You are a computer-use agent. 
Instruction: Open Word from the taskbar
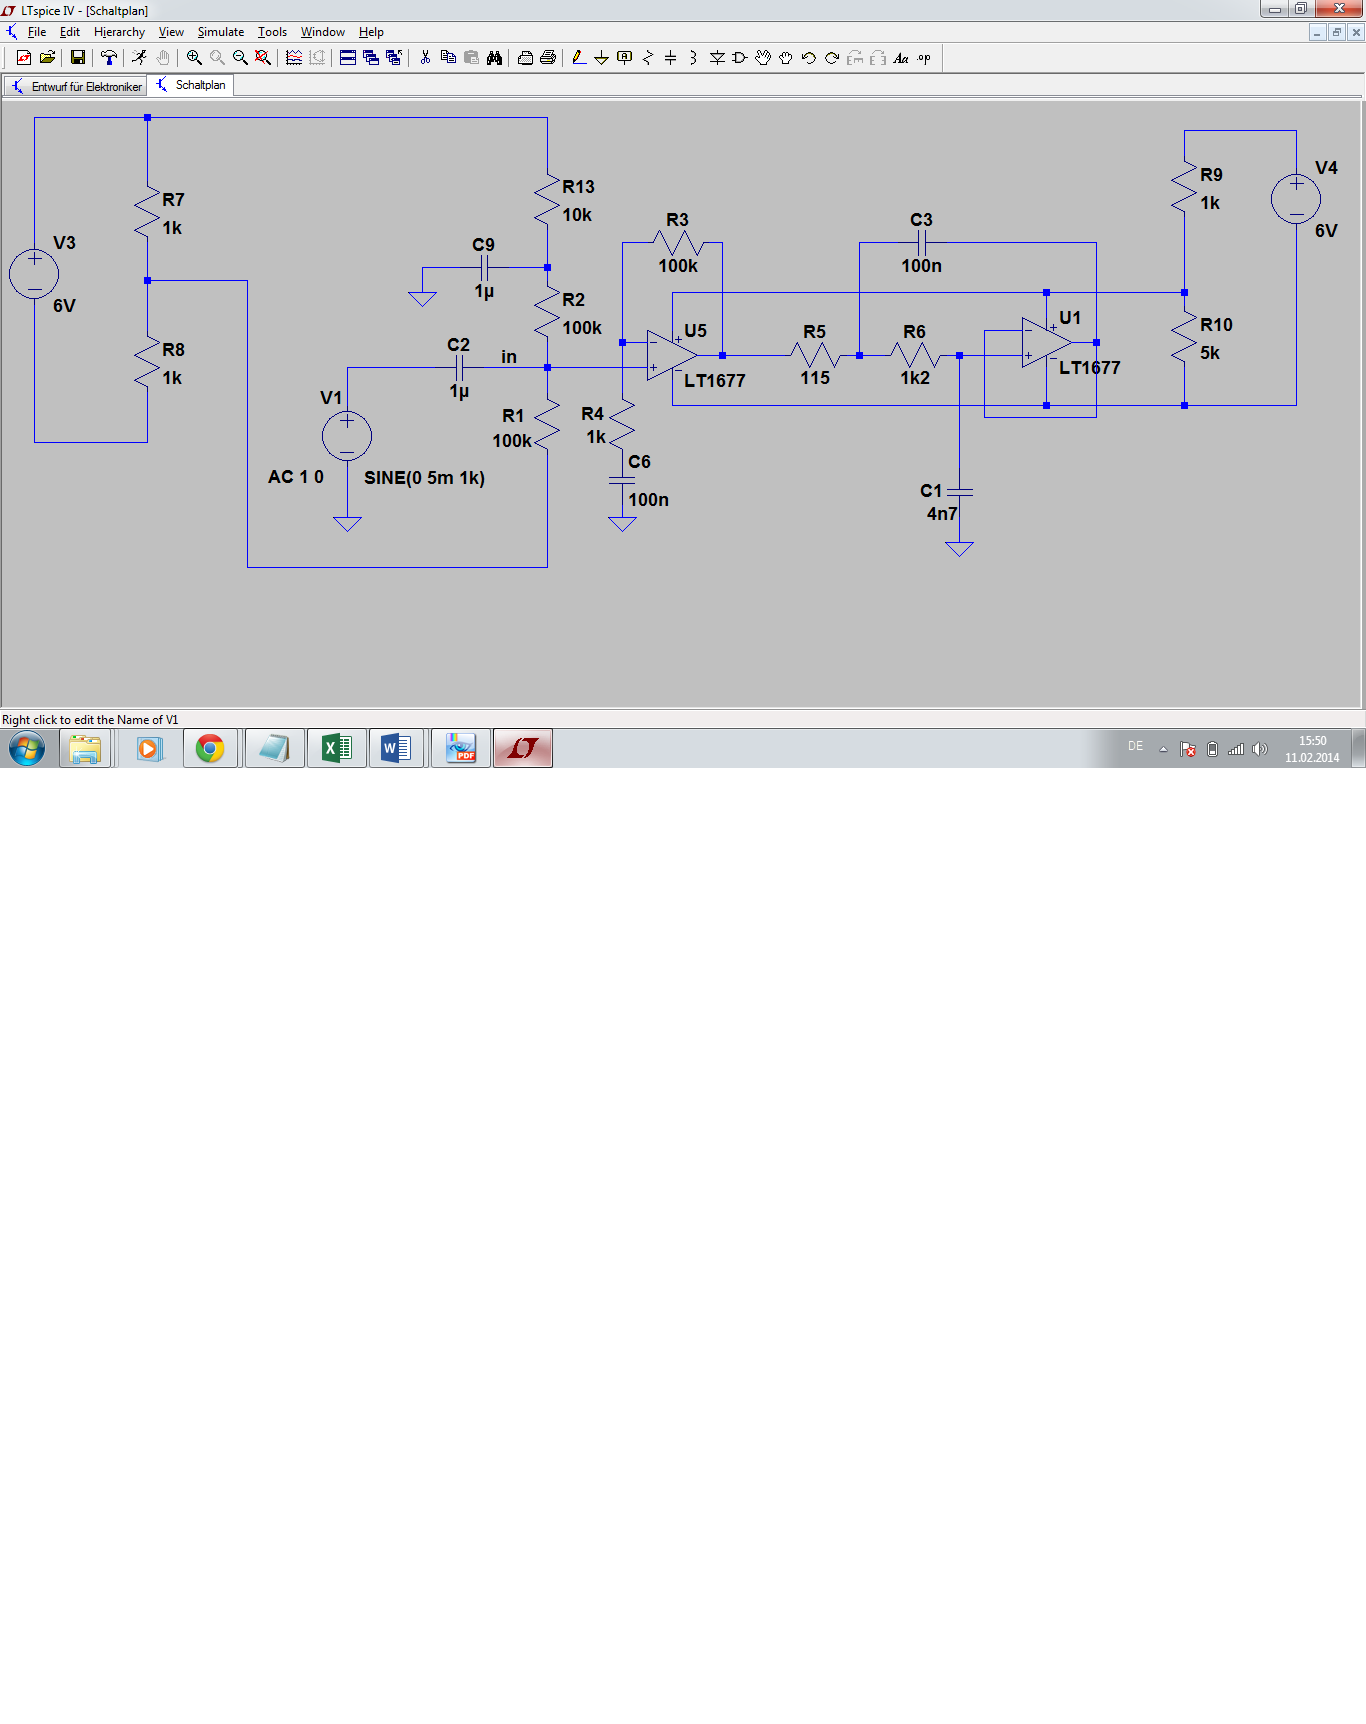pos(397,748)
